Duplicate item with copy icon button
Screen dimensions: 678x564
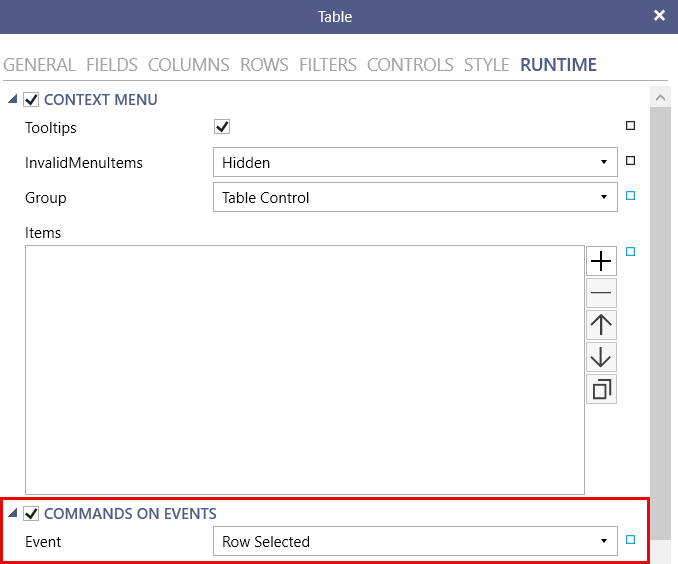tap(601, 389)
